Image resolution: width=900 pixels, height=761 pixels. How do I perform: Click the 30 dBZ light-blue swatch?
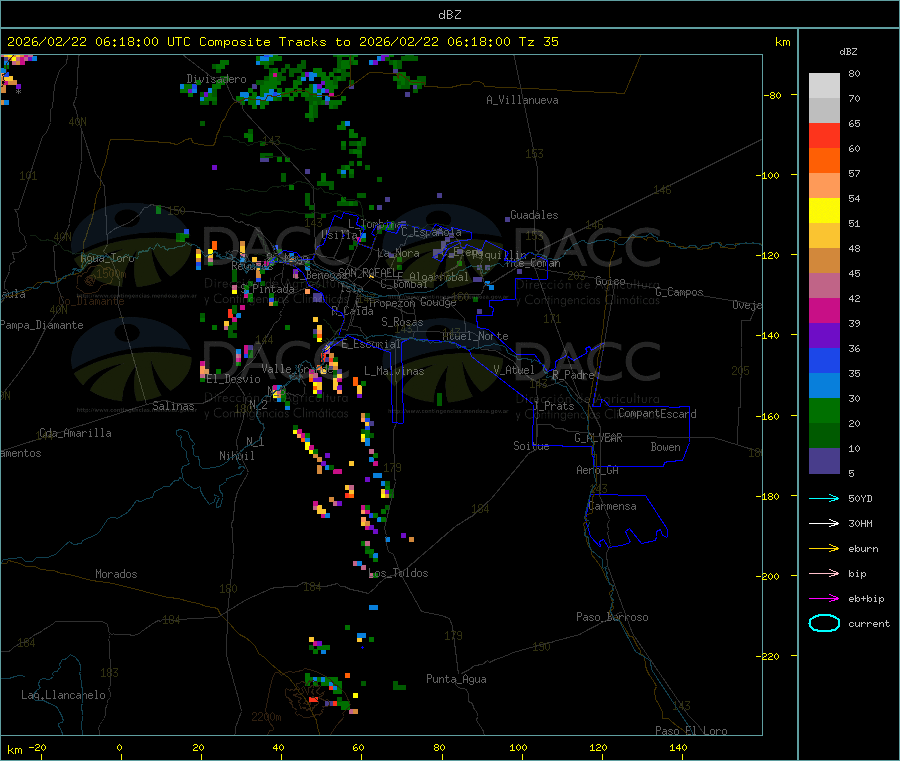[824, 386]
